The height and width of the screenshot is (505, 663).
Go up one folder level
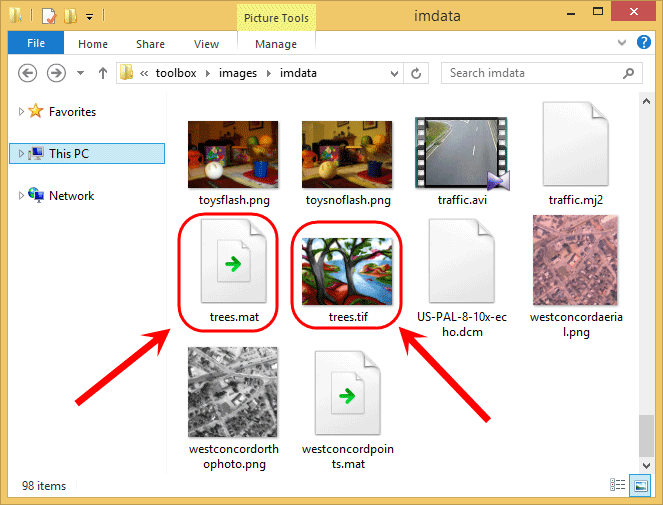tap(103, 73)
